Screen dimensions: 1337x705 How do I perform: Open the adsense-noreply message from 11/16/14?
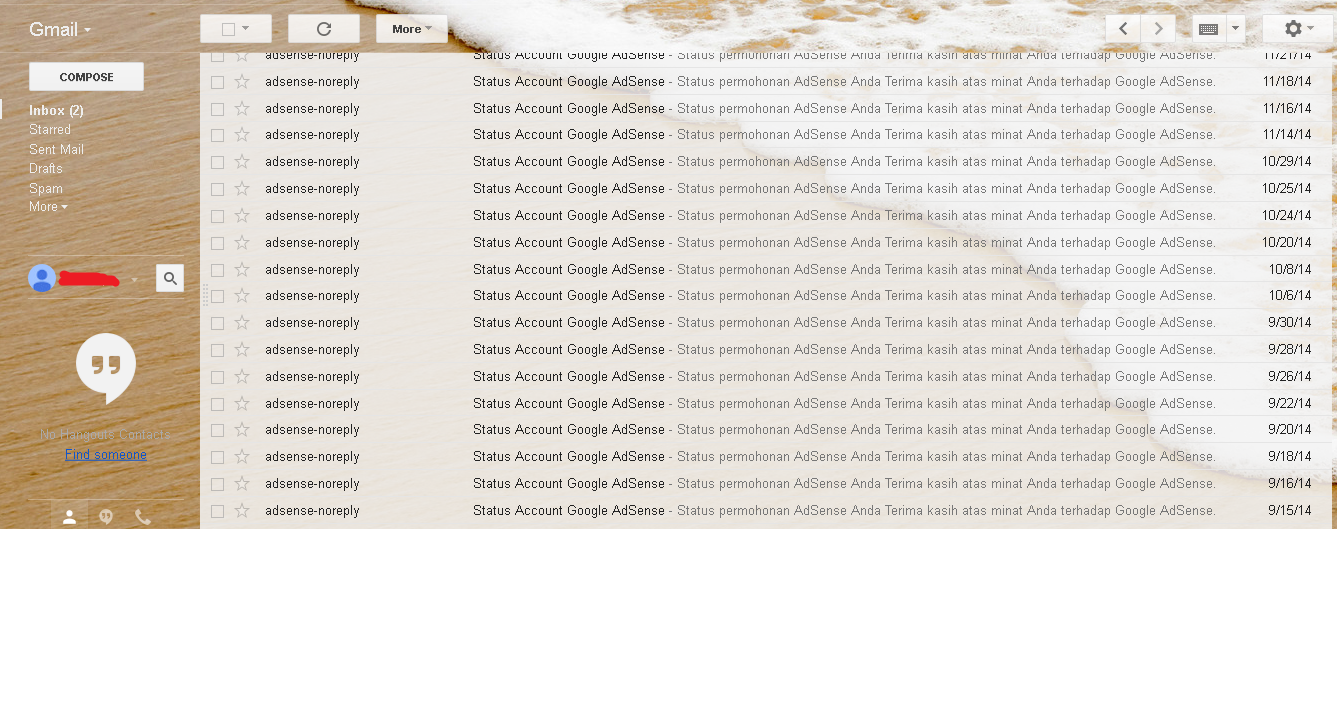(766, 108)
